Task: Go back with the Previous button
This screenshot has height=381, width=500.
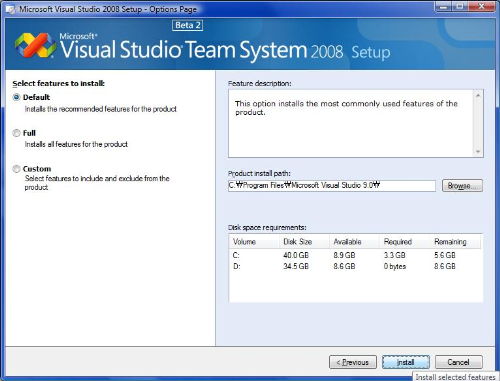Action: [353, 362]
